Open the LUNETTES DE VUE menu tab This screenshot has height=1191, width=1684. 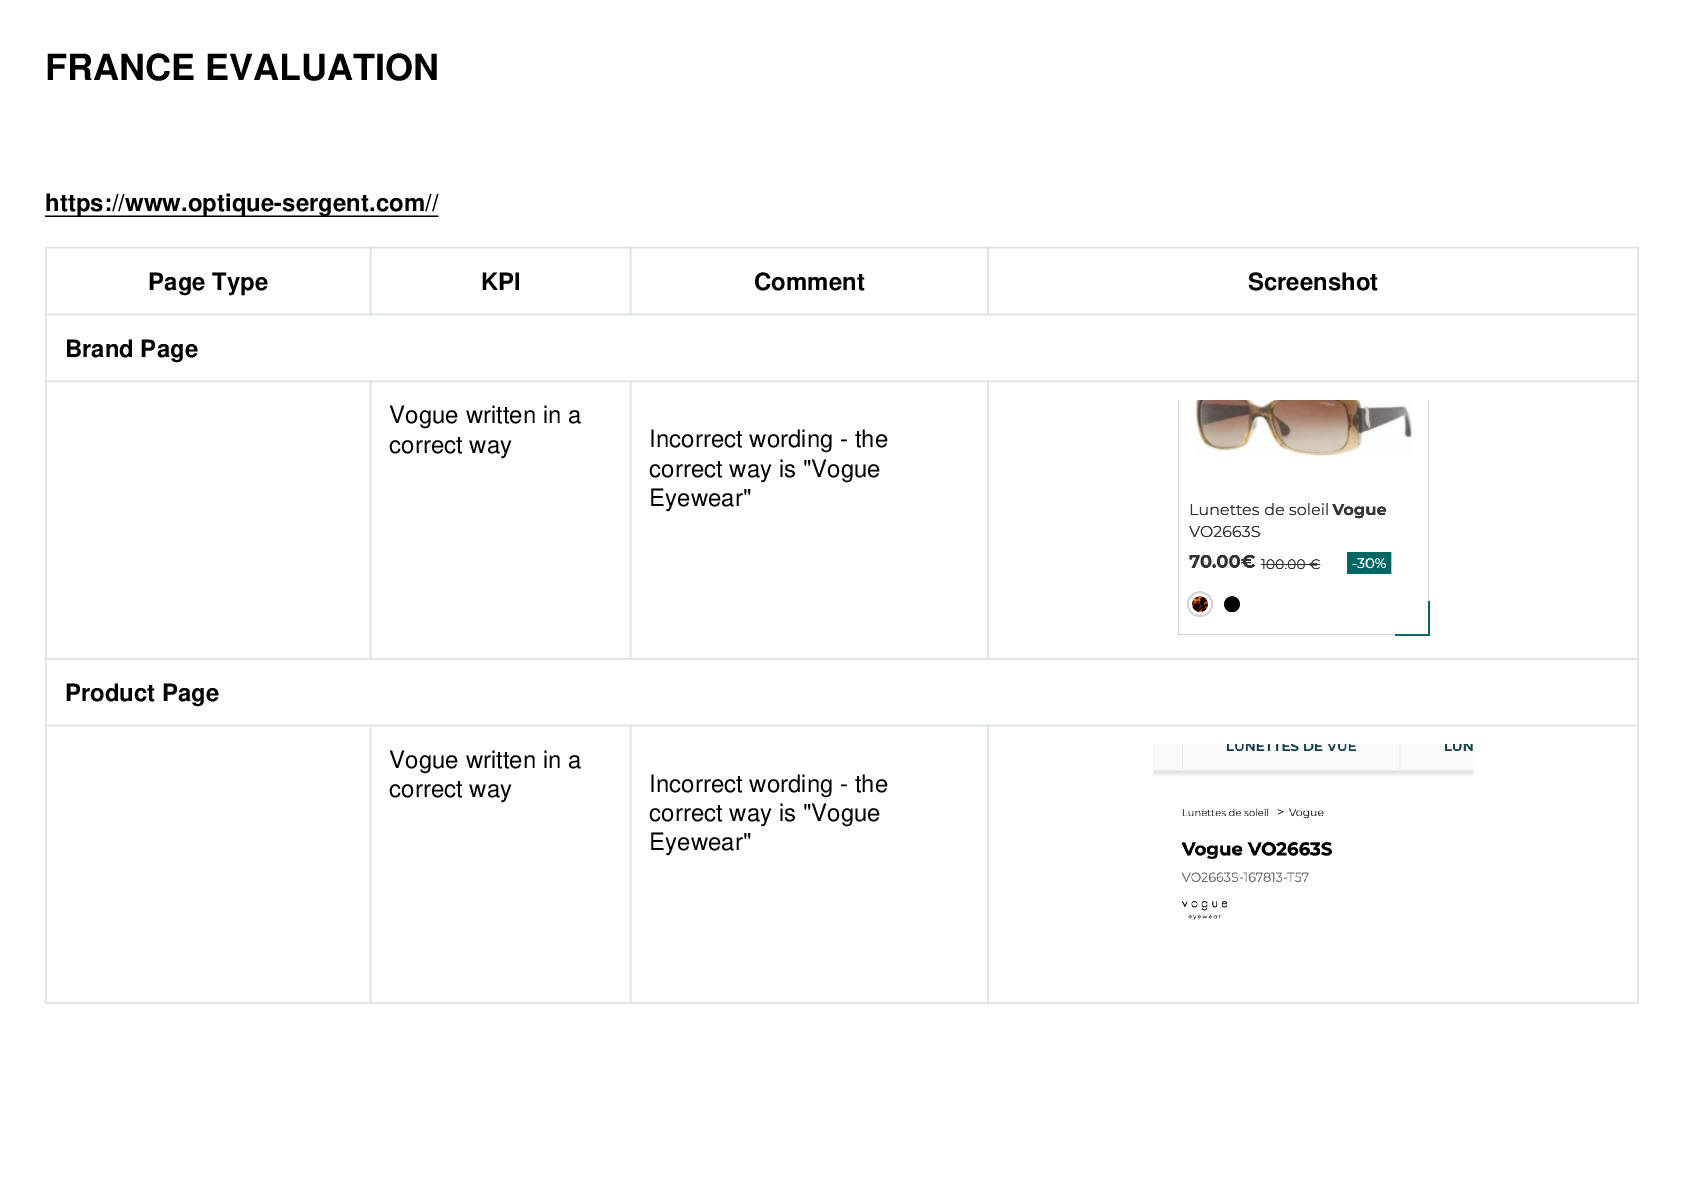point(1291,747)
